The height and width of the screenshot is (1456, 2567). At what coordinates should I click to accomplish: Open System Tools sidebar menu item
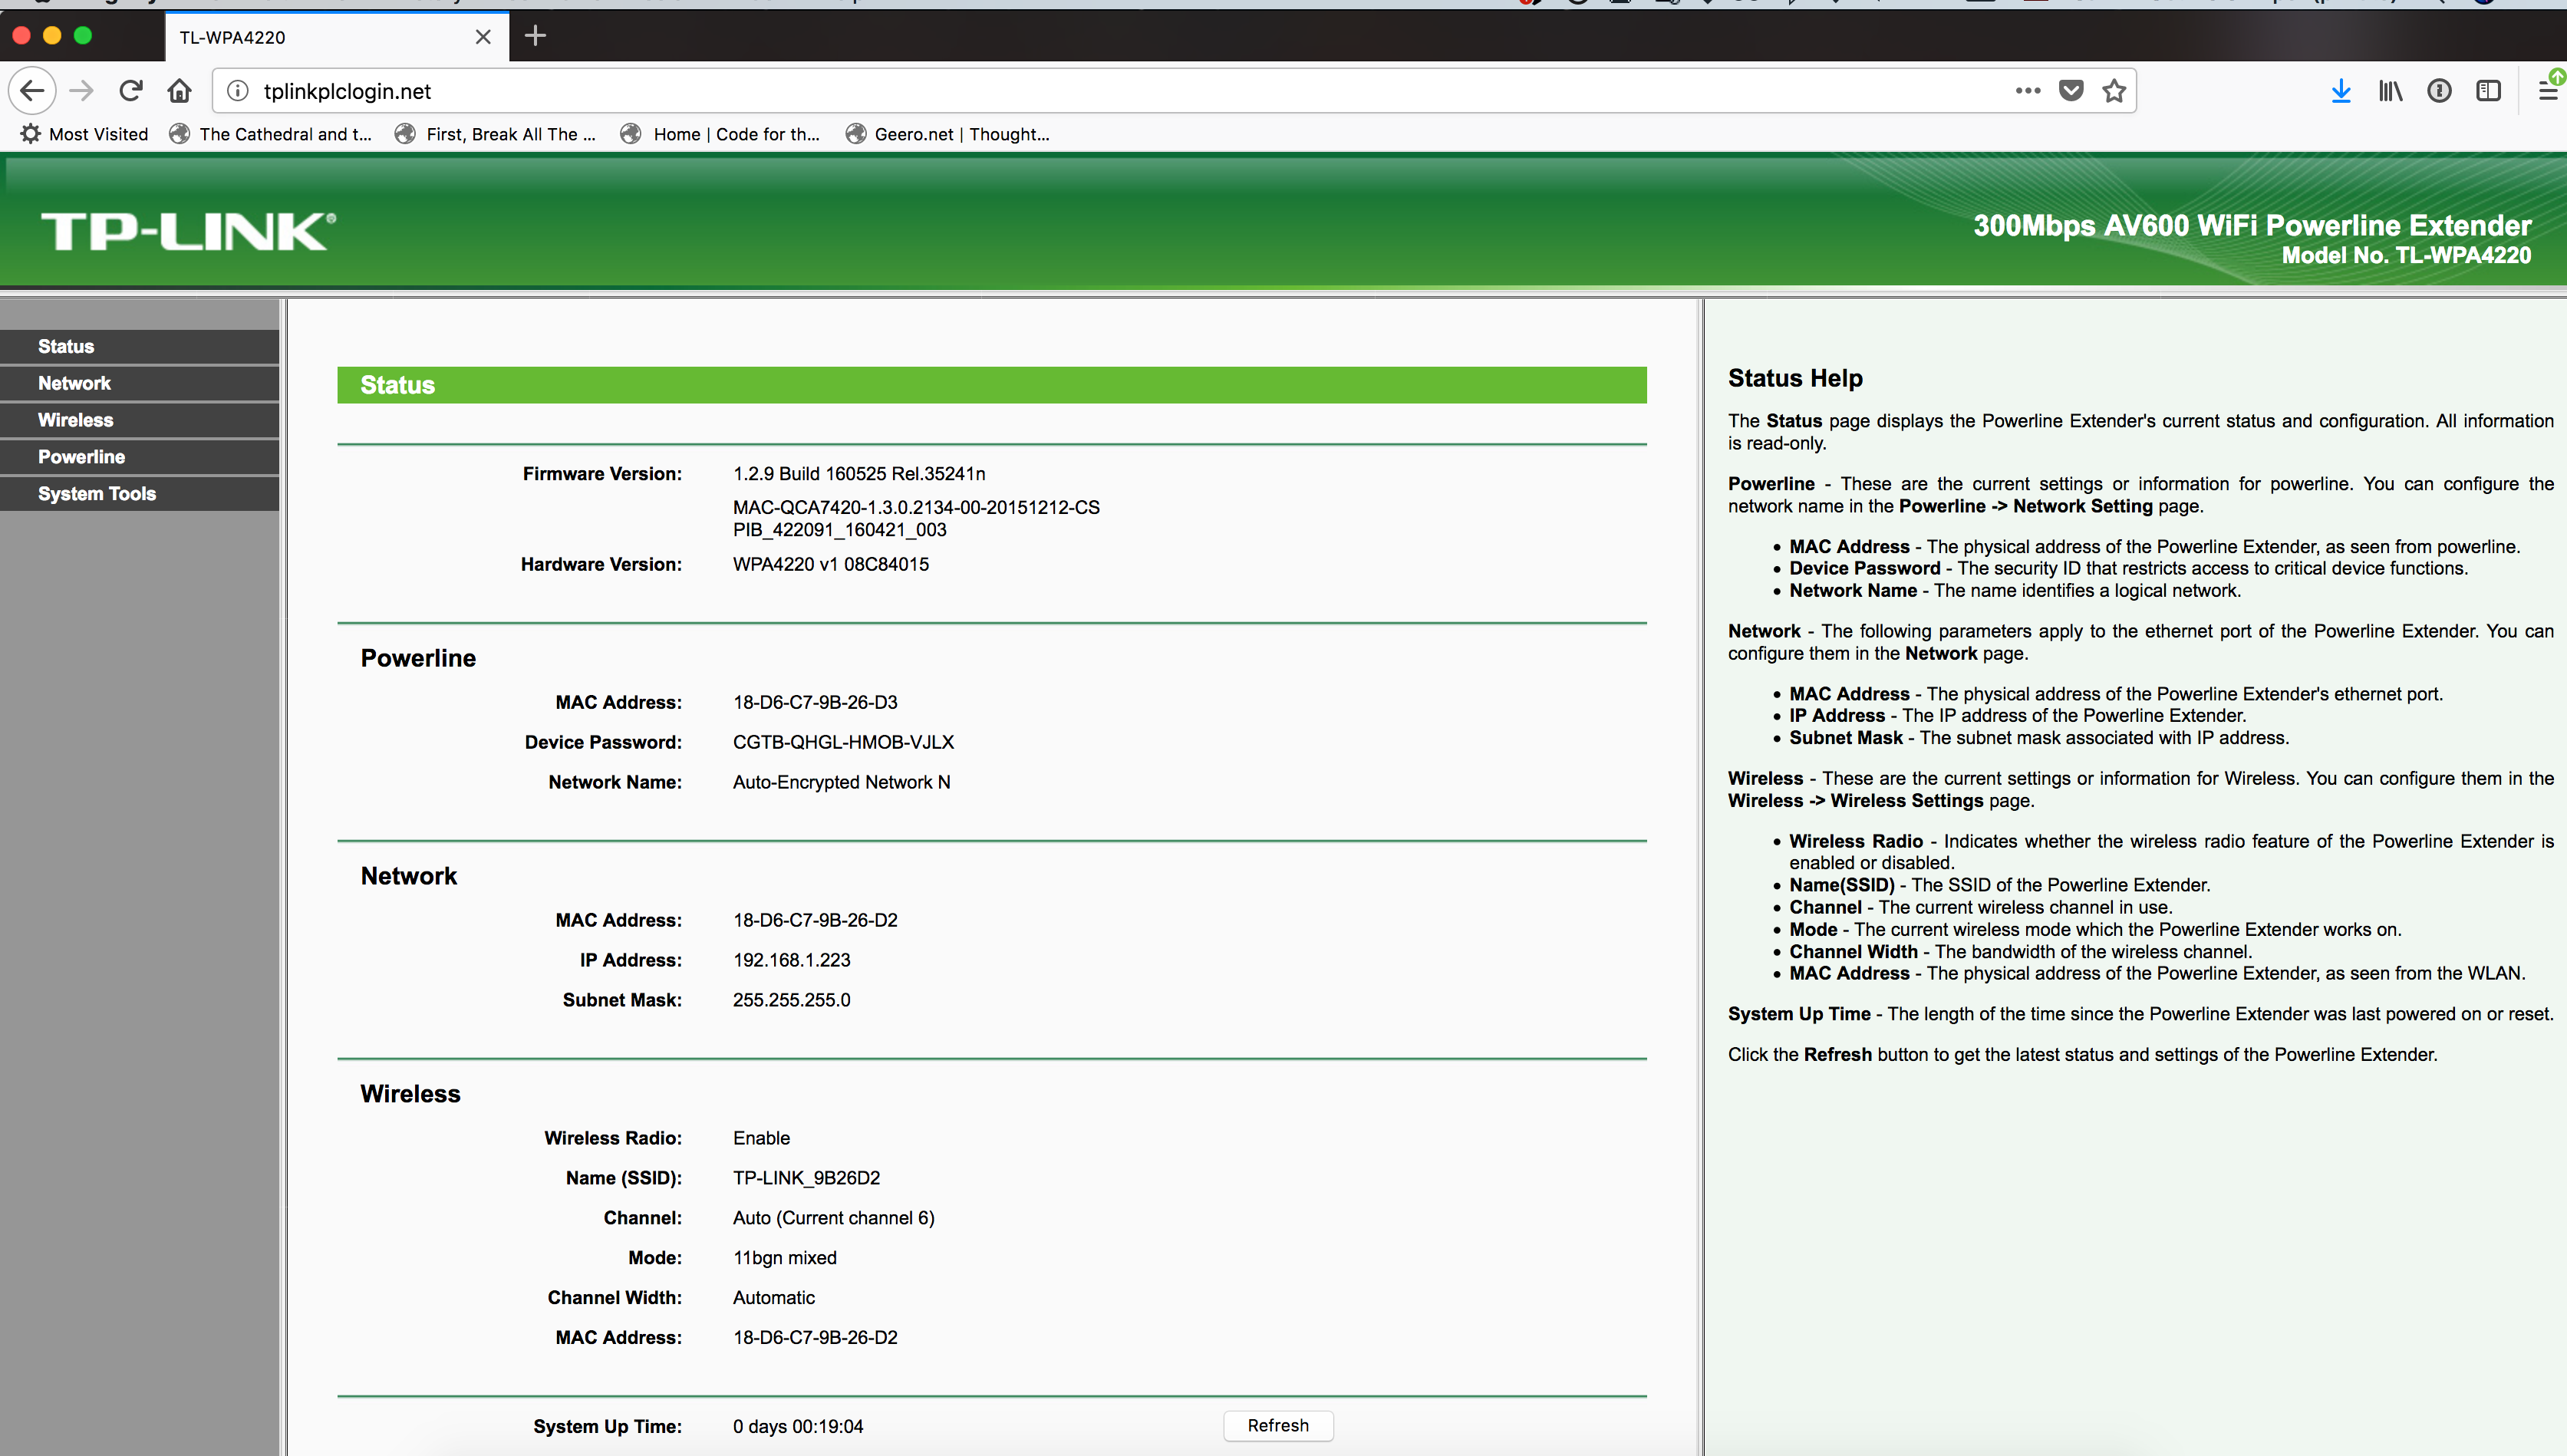(139, 494)
